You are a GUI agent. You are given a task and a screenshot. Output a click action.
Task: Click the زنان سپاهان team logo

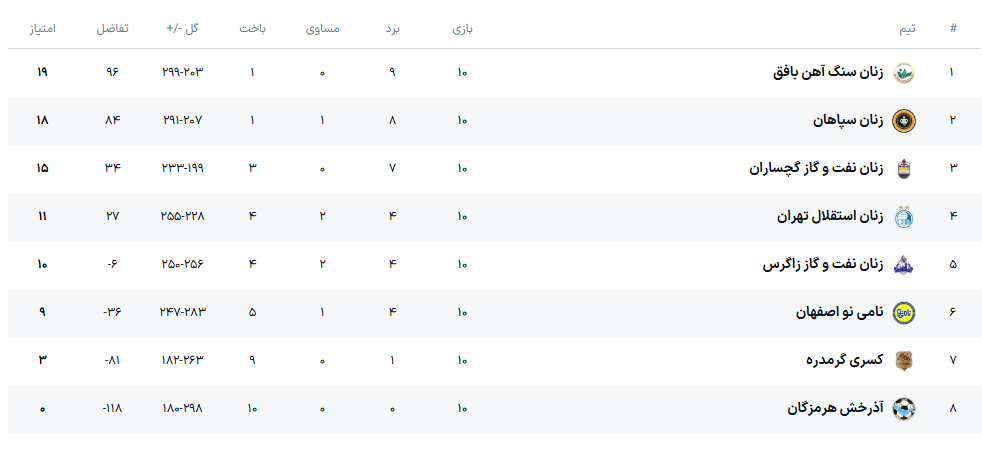(903, 120)
